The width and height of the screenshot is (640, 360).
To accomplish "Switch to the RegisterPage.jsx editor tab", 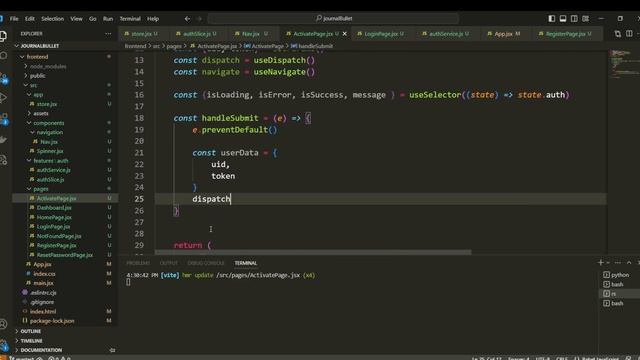I will point(568,34).
